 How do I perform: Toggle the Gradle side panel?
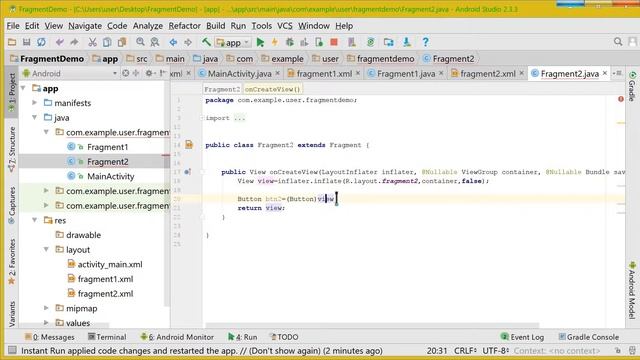point(632,86)
